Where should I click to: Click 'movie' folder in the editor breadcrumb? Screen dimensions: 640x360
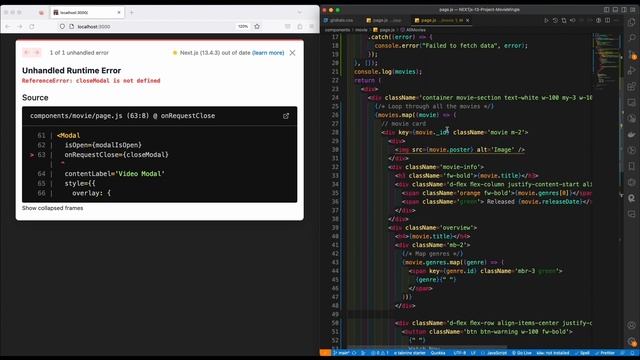tap(361, 30)
